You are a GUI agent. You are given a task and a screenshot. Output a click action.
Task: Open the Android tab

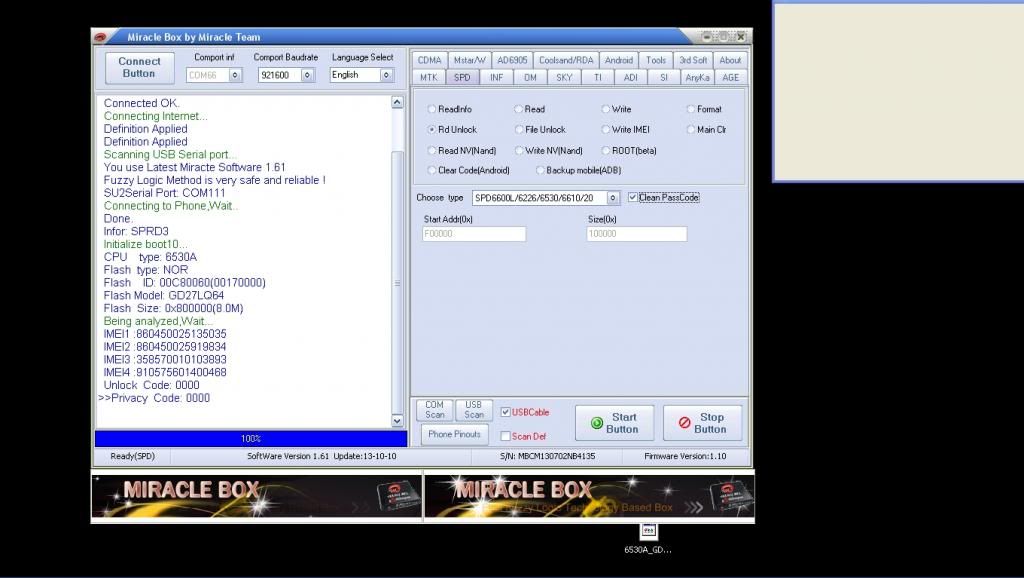point(618,60)
